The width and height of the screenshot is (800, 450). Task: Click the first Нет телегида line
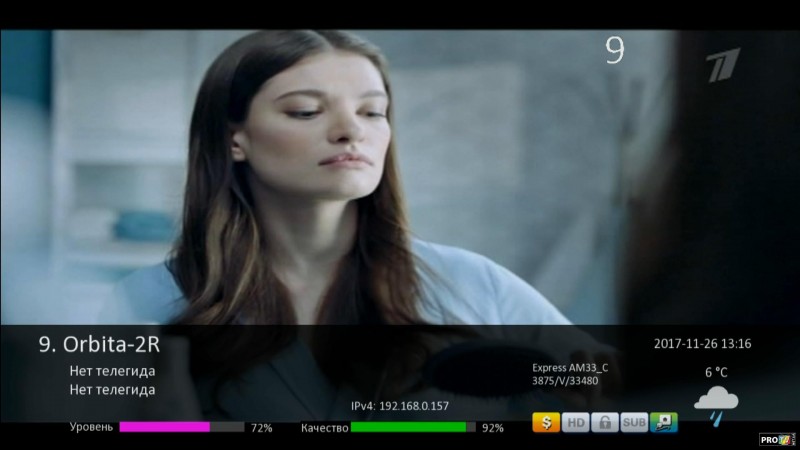pos(112,371)
